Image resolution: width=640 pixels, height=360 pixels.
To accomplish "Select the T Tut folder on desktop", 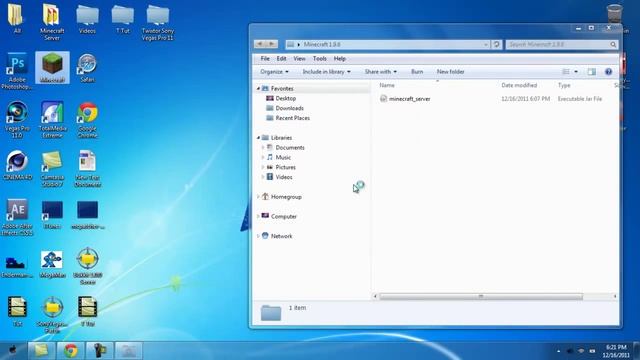I will [122, 19].
